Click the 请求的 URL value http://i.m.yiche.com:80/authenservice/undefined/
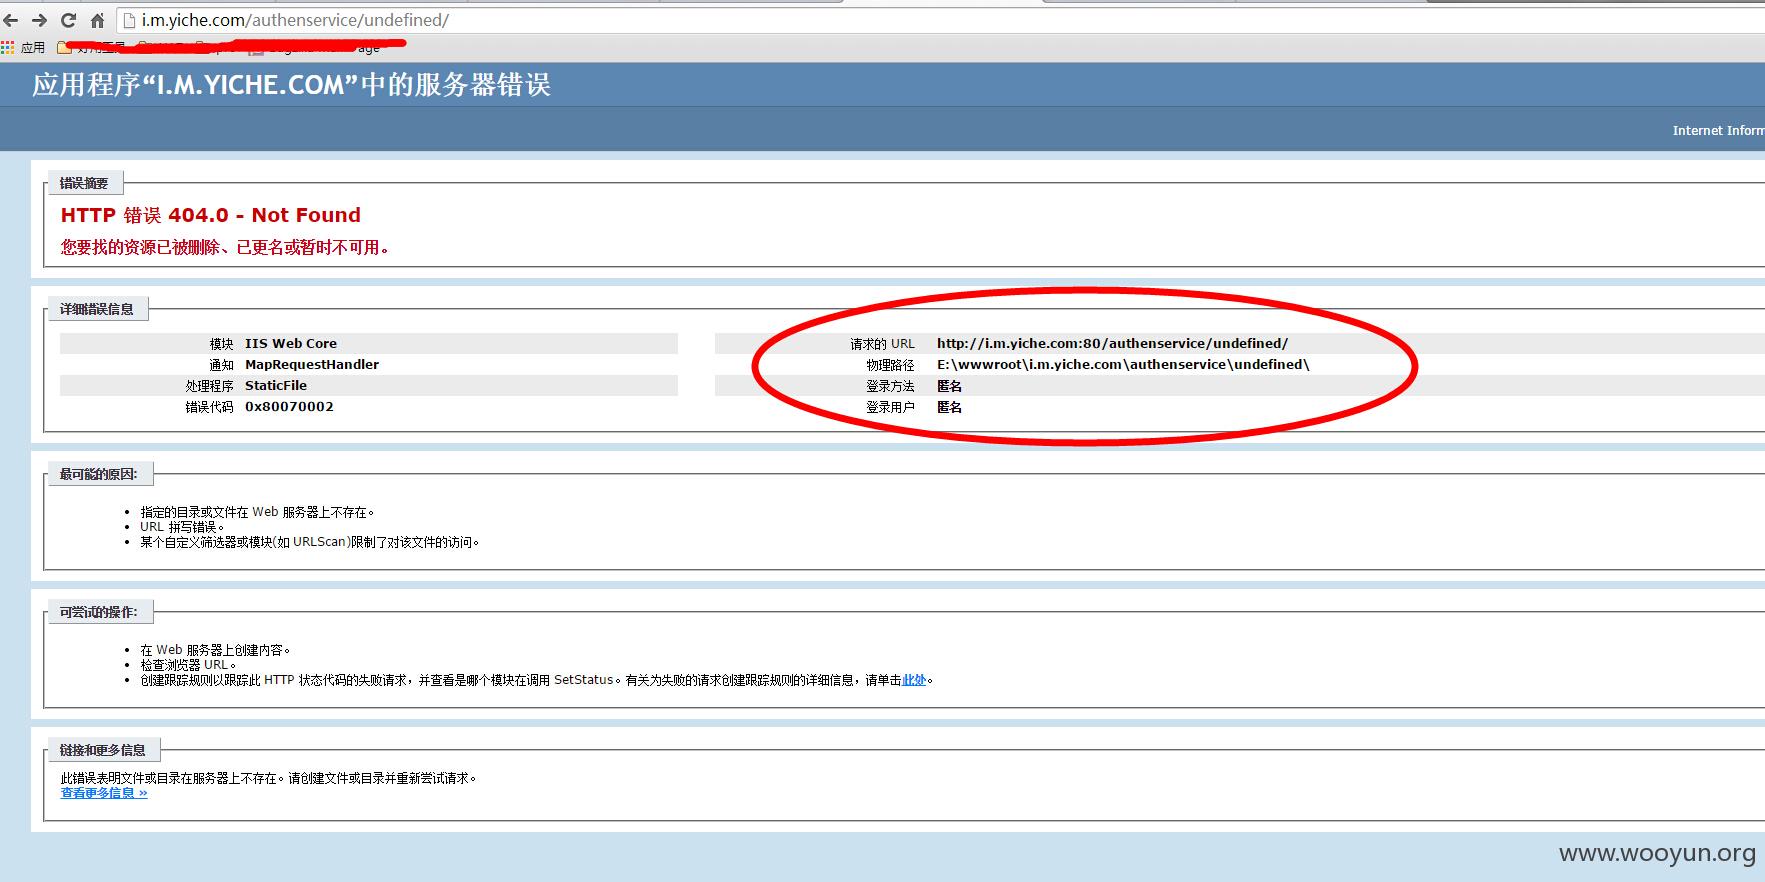Image resolution: width=1765 pixels, height=882 pixels. 1112,343
